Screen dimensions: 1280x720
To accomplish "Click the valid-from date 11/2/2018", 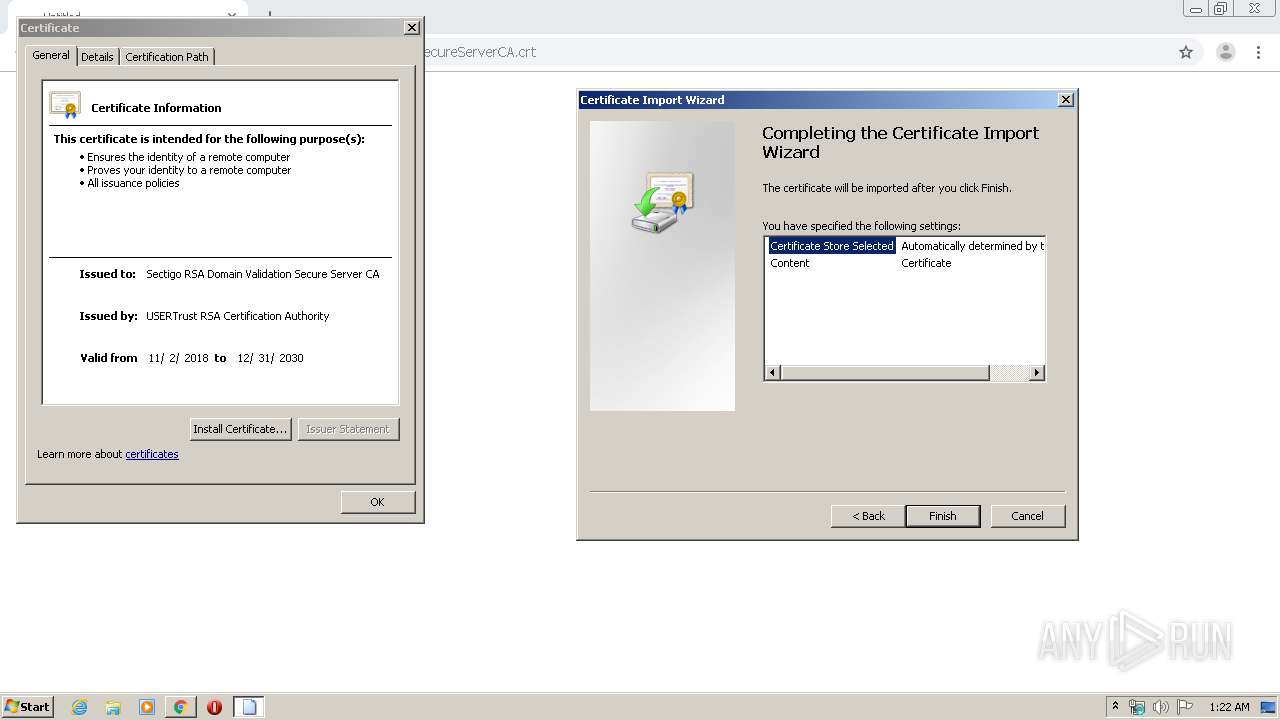I will point(178,358).
